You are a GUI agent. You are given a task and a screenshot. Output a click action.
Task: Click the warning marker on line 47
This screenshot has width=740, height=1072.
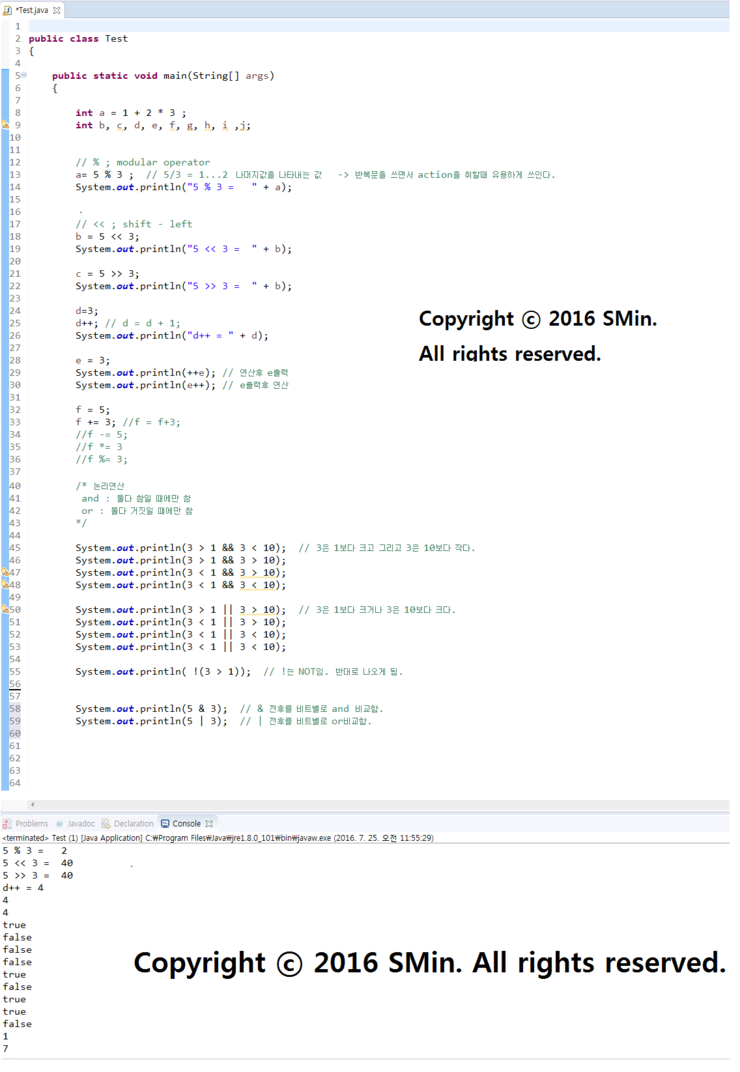tap(5, 572)
